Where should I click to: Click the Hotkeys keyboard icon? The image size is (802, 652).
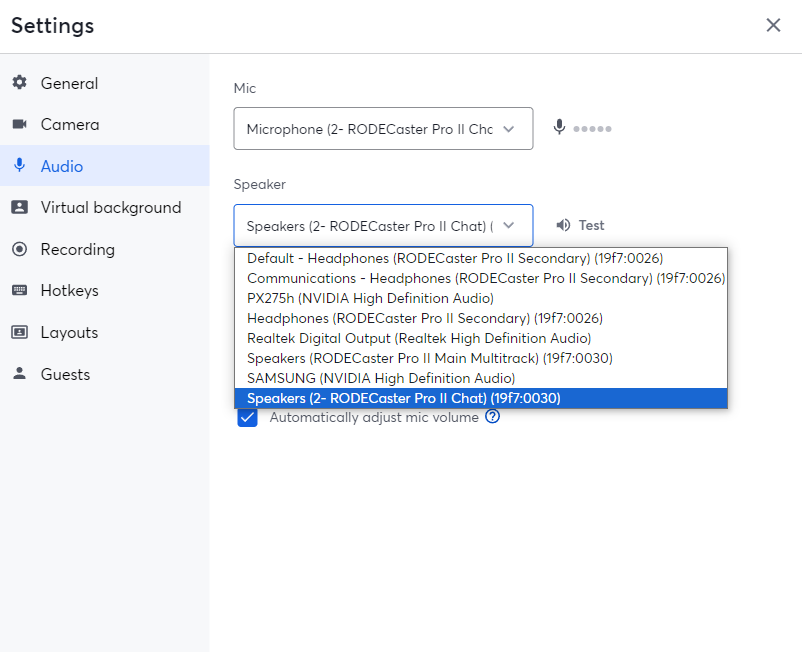(19, 290)
